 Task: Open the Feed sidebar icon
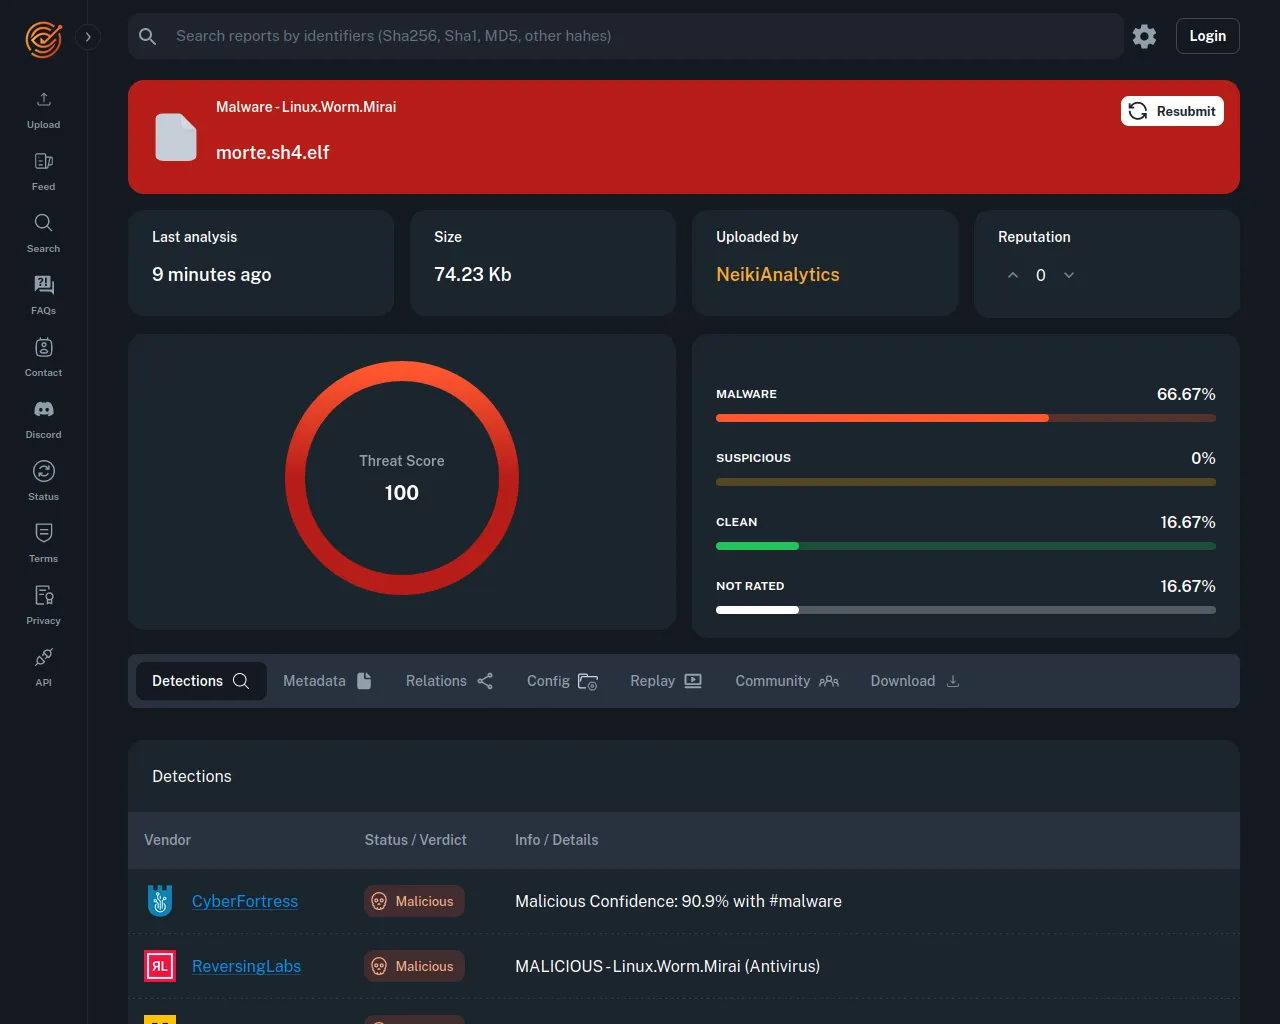[43, 172]
